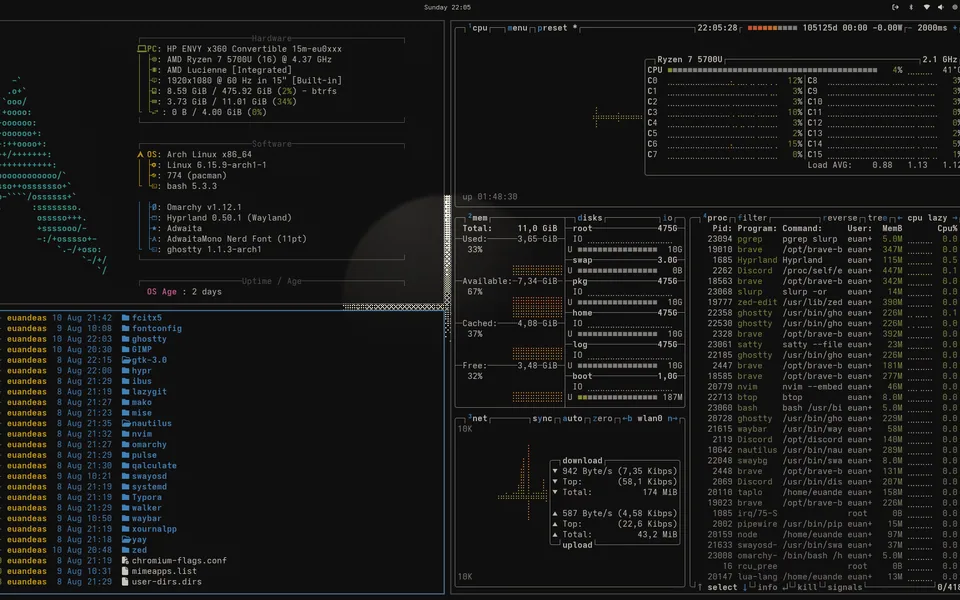
Task: Click the wlan0 interface name
Action: (649, 418)
